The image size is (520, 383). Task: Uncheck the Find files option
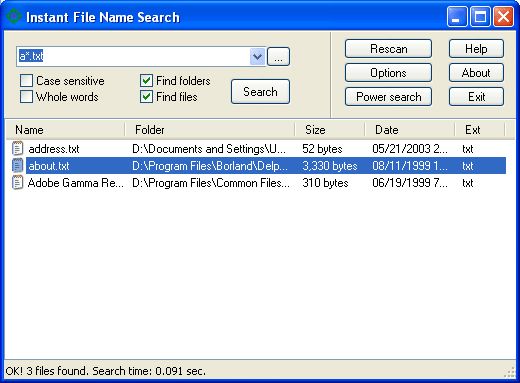(146, 97)
